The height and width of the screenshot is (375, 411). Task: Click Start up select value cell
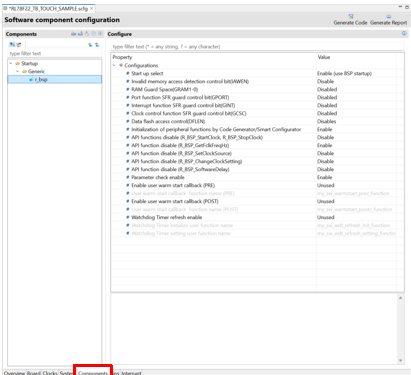356,73
